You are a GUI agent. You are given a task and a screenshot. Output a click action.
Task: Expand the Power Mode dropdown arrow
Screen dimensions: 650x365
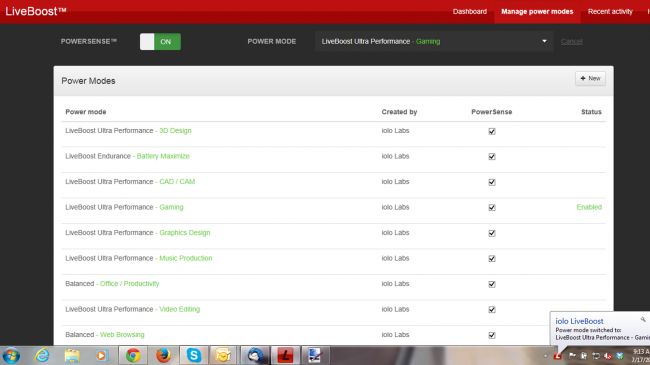(x=544, y=41)
